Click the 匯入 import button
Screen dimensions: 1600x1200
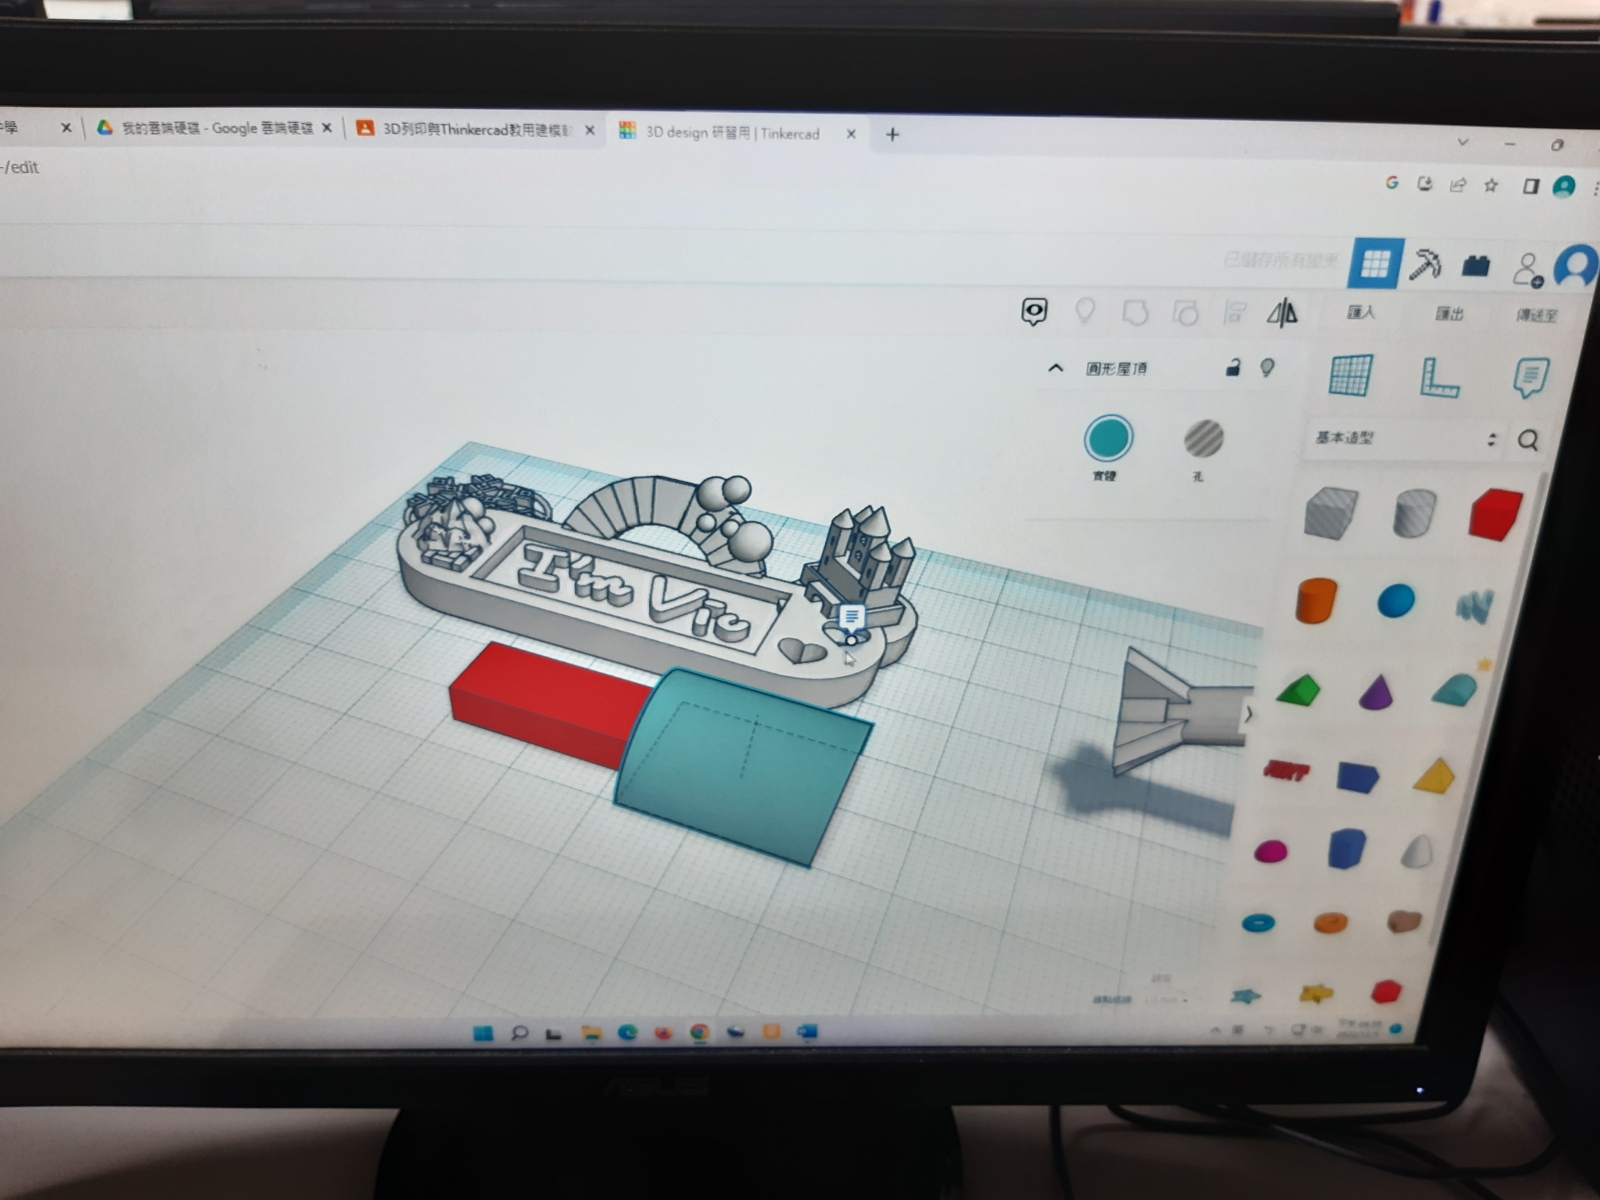click(x=1361, y=313)
